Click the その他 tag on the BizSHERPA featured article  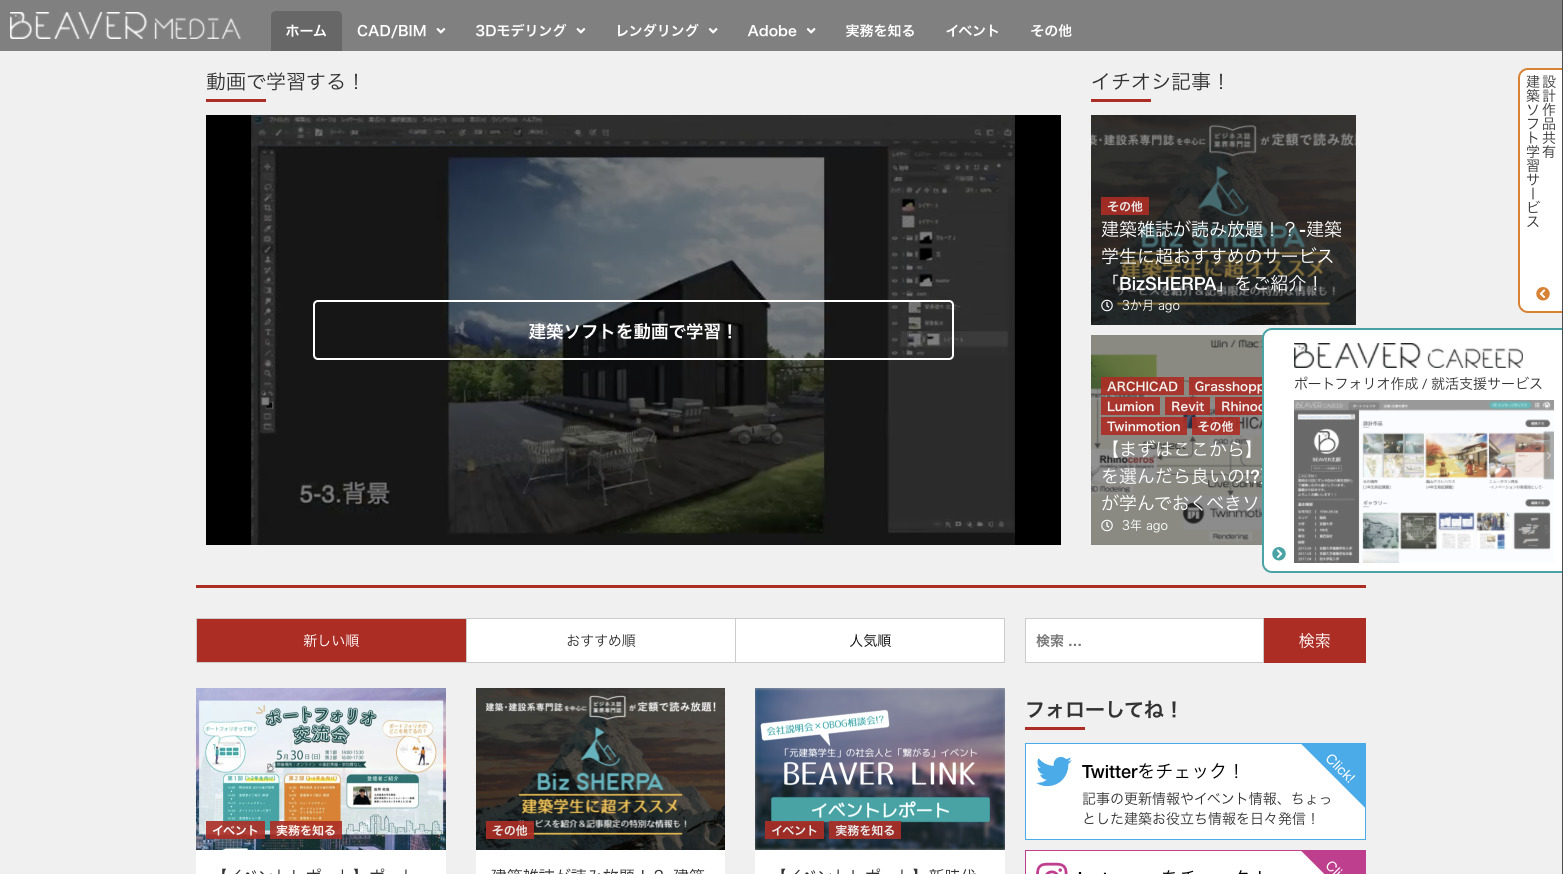pyautogui.click(x=1125, y=206)
